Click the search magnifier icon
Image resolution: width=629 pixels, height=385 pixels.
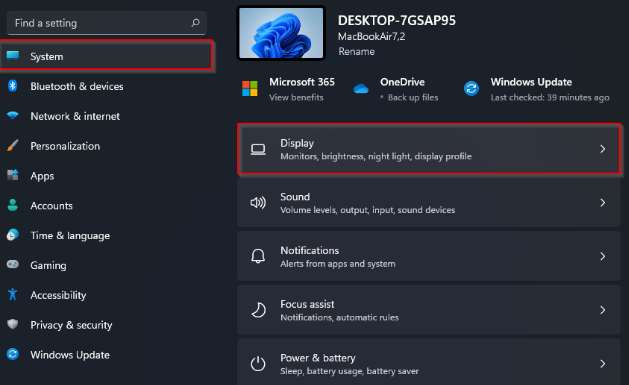tap(195, 23)
